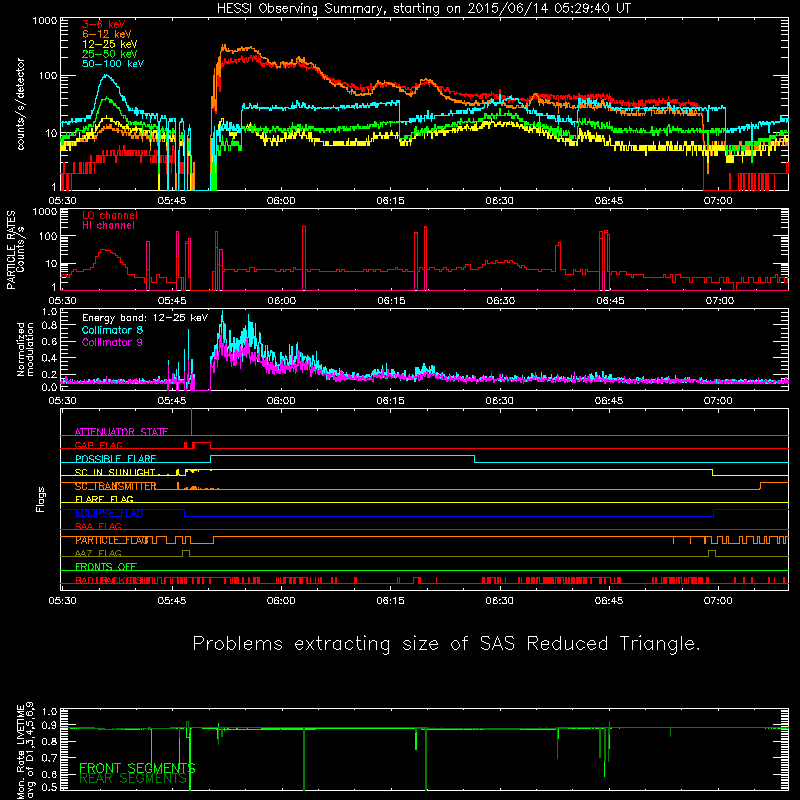Click the red 'BAD_PACKETS' flag label
800x800 pixels.
coord(109,581)
